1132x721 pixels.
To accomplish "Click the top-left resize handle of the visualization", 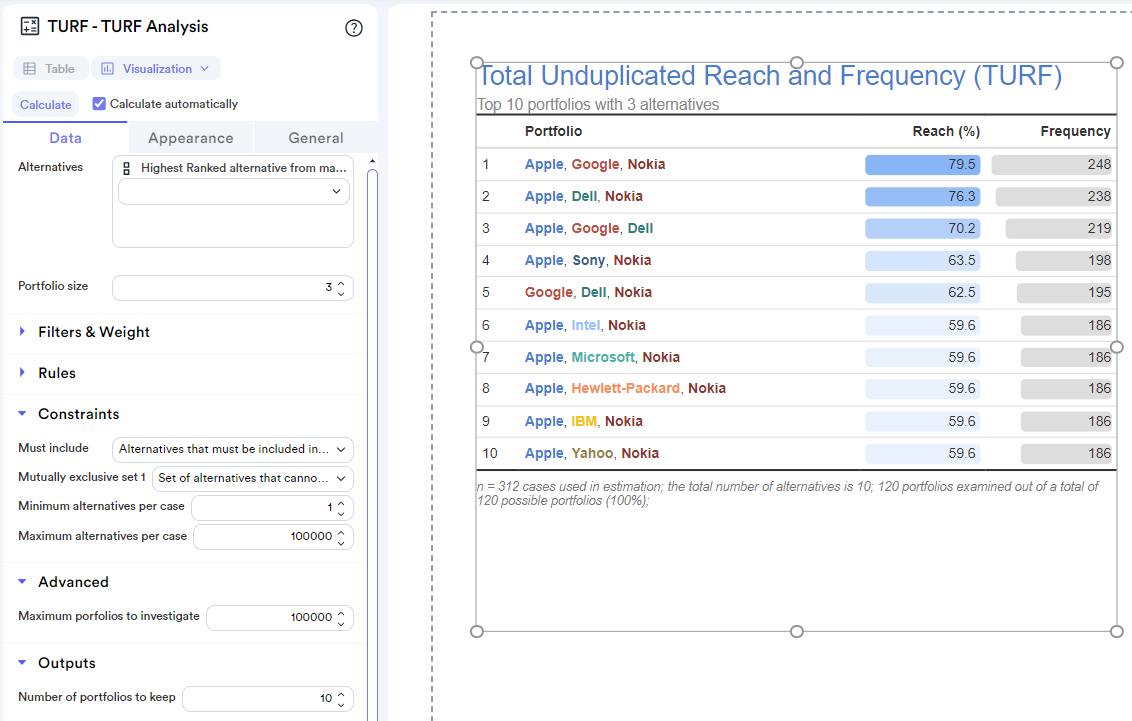I will click(476, 63).
